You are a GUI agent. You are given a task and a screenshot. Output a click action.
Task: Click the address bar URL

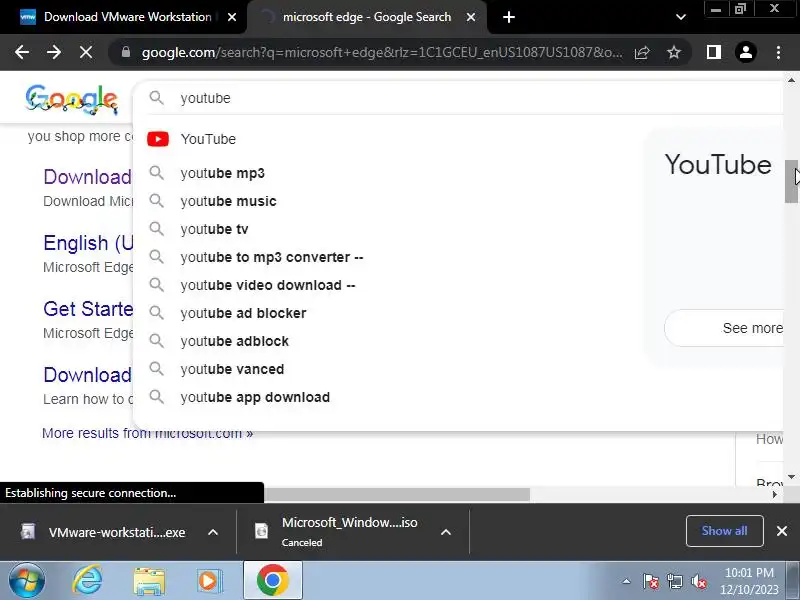click(x=382, y=52)
